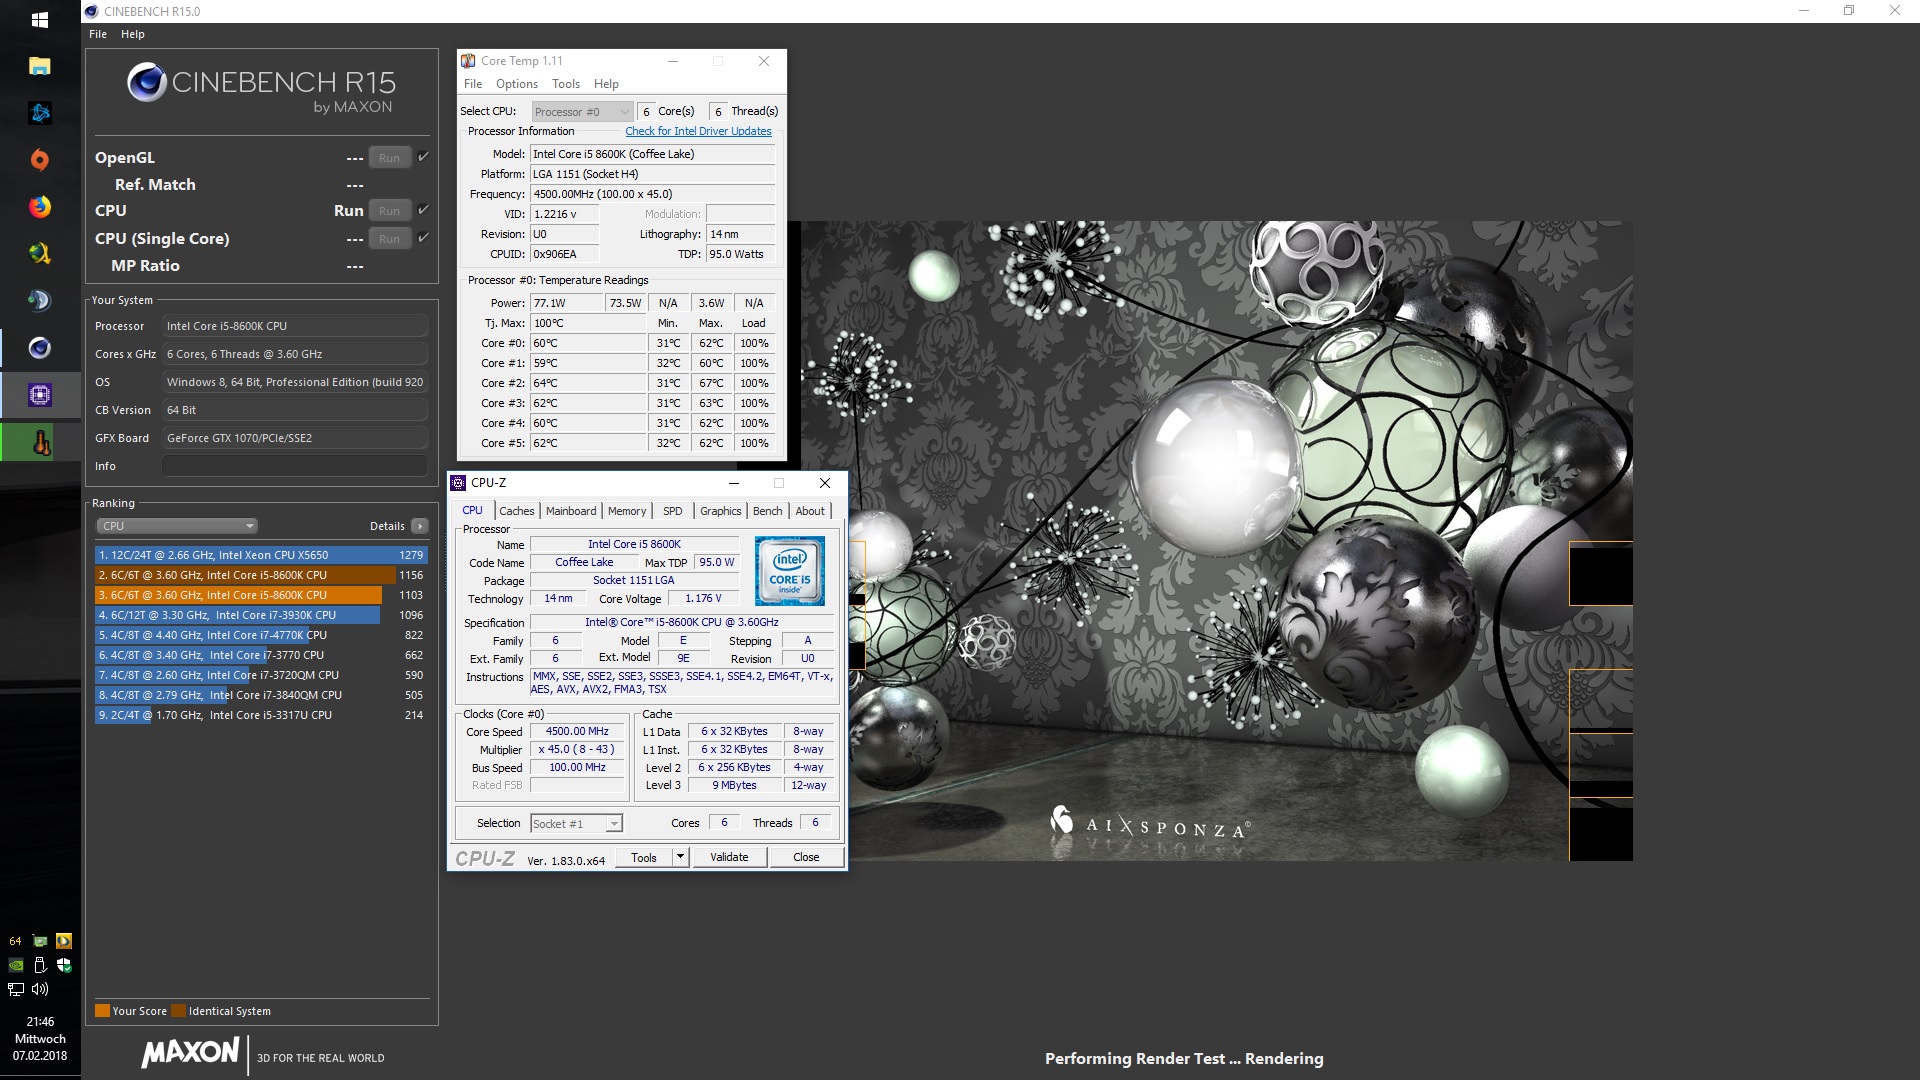The width and height of the screenshot is (1920, 1080).
Task: Open the Socket #1 selection dropdown
Action: 614,824
